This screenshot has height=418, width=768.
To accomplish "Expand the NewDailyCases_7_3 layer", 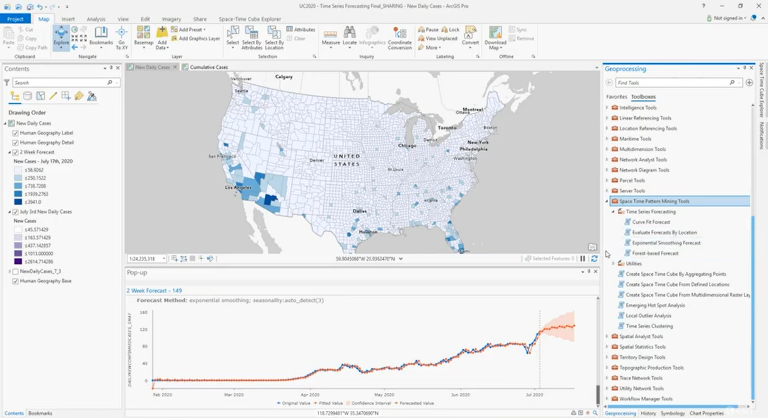I will (9, 271).
